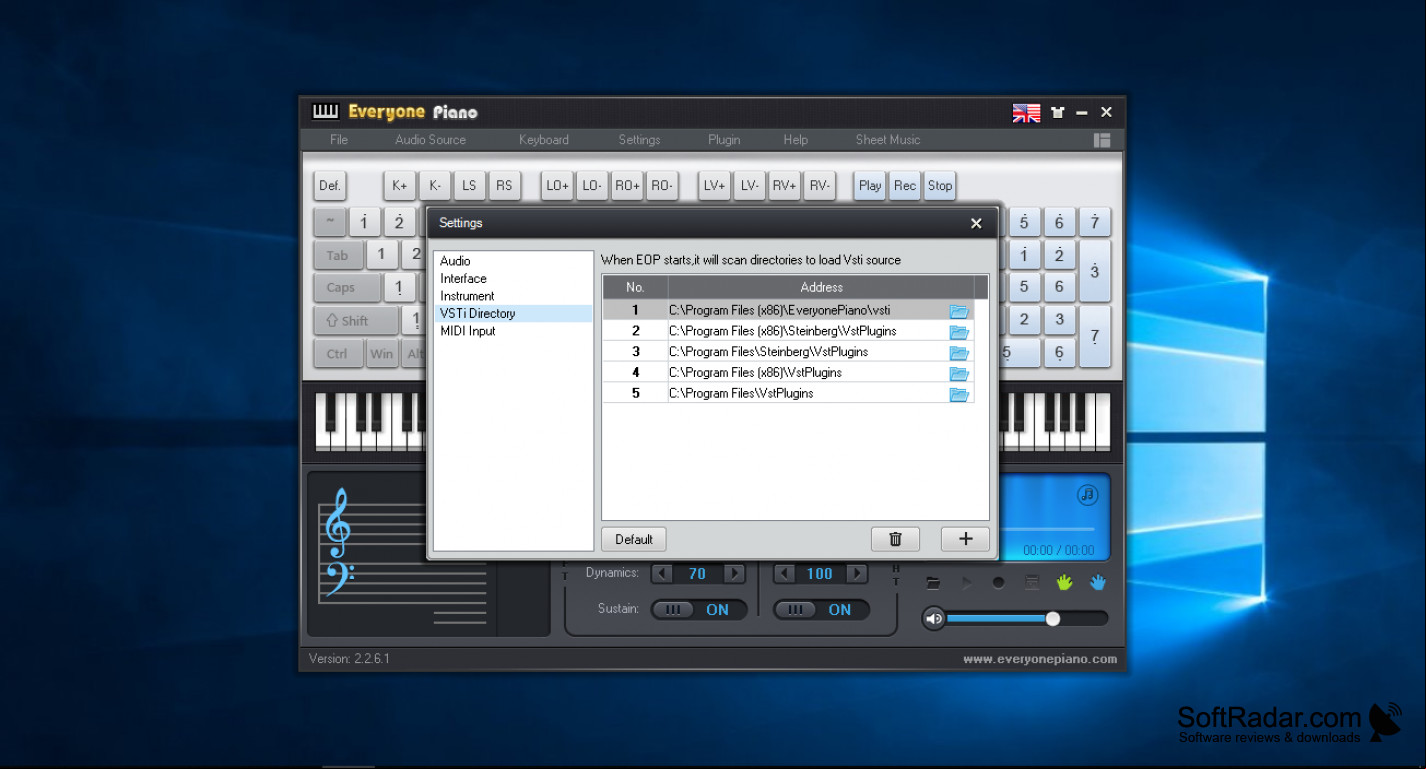Open the Settings menu in menu bar
Viewport: 1426px width, 769px height.
[639, 140]
